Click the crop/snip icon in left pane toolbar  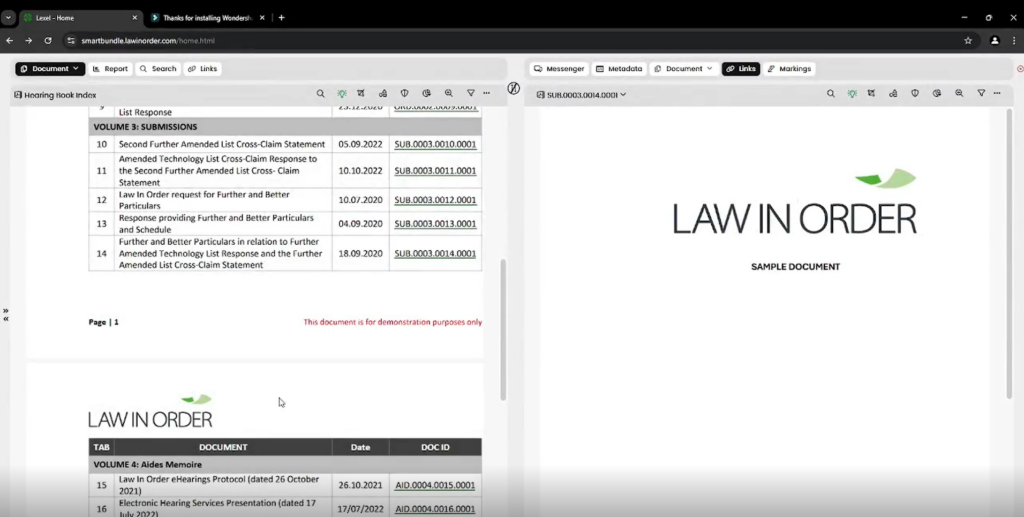[360, 94]
